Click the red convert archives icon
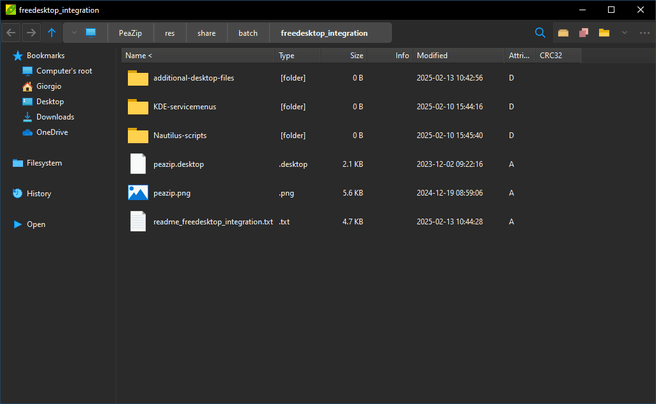The height and width of the screenshot is (404, 656). click(584, 33)
